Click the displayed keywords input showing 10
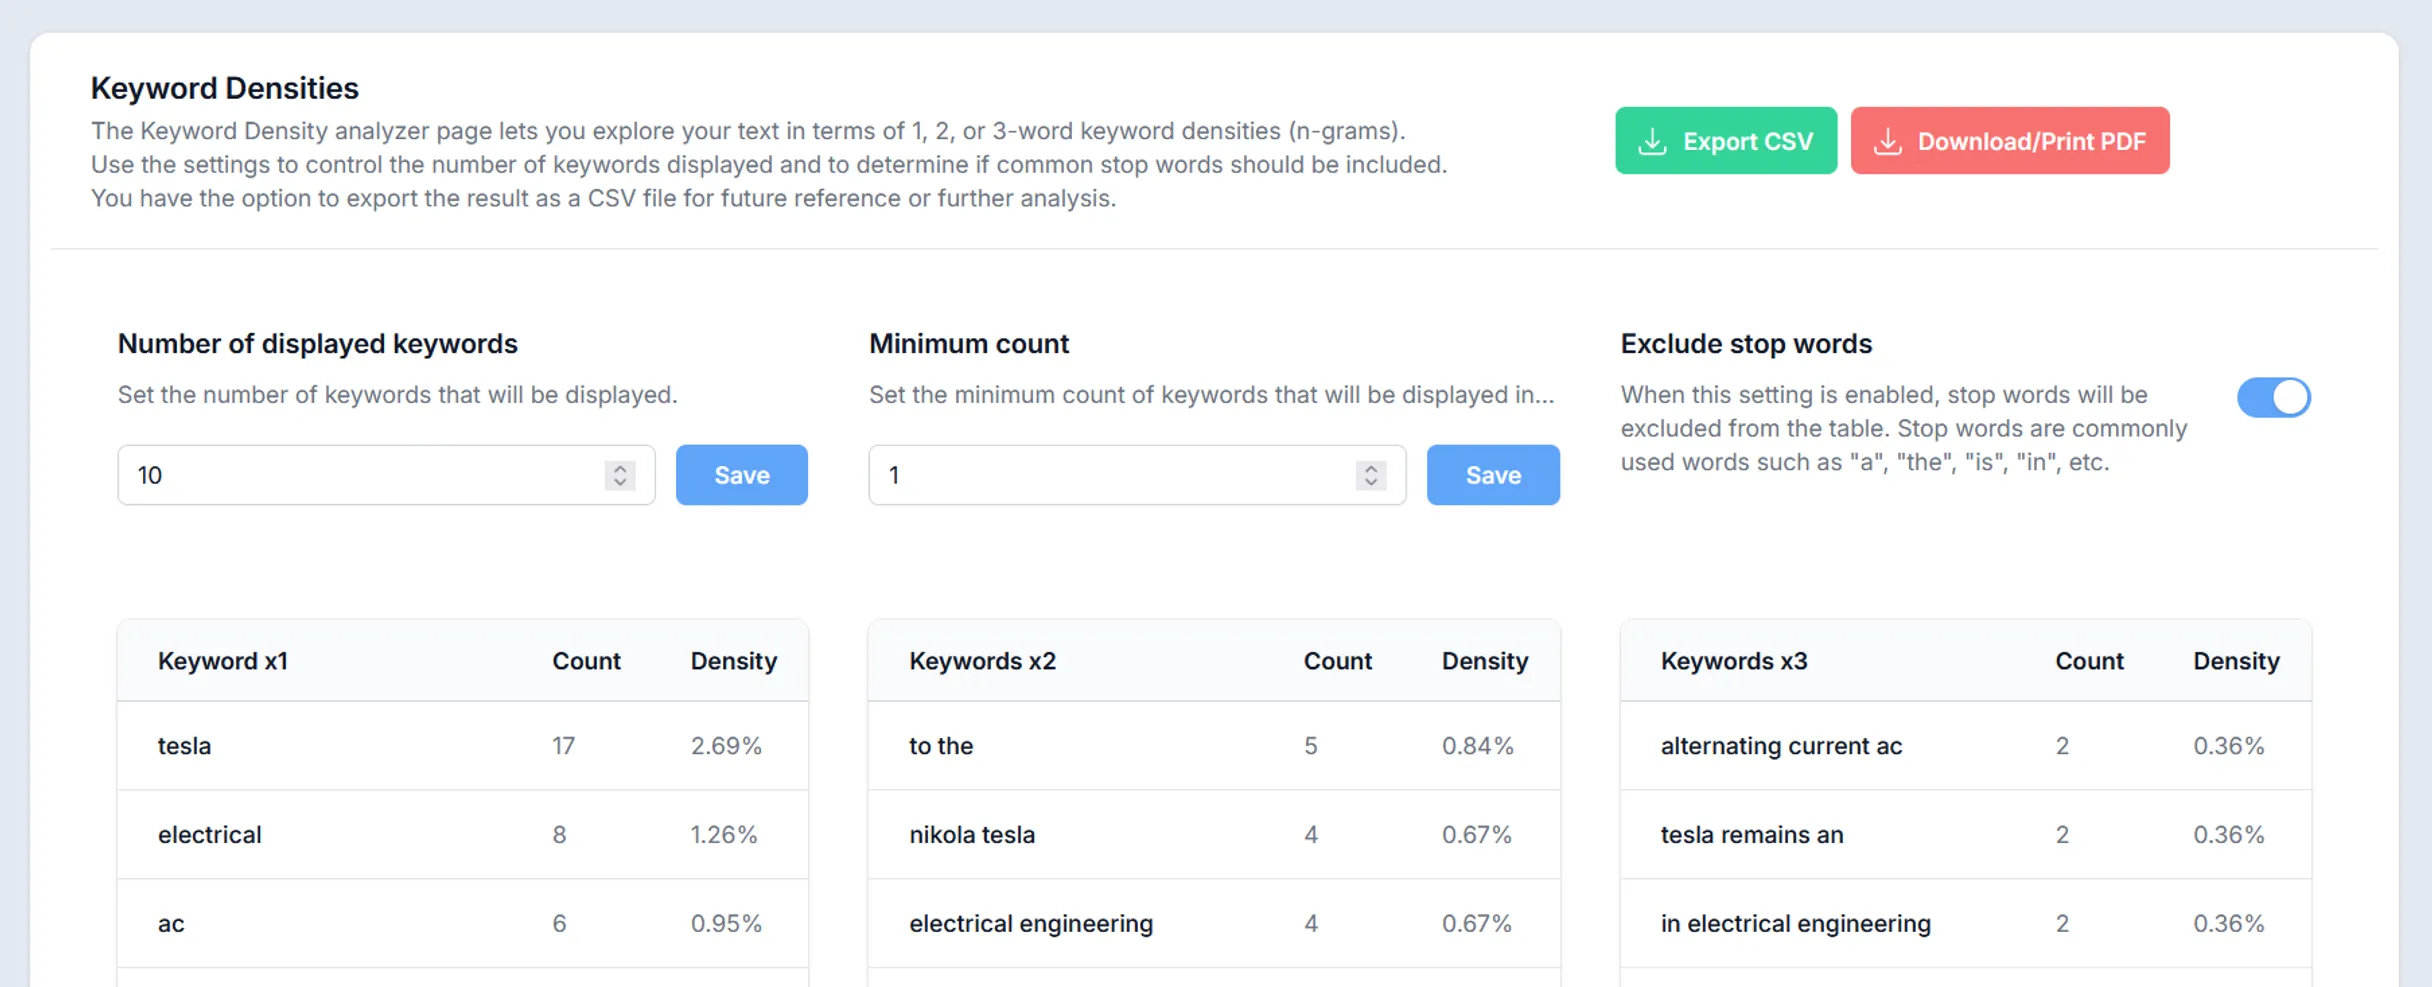The image size is (2432, 987). [x=350, y=475]
